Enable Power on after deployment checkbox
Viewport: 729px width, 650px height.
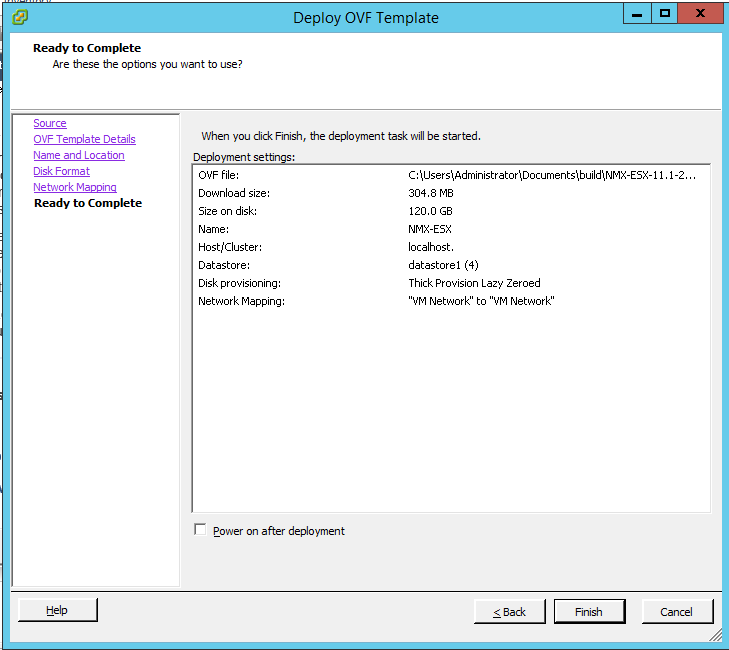pos(200,530)
